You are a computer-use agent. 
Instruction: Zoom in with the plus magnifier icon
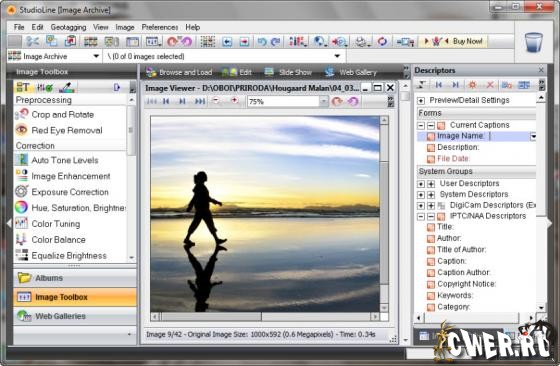pos(234,101)
